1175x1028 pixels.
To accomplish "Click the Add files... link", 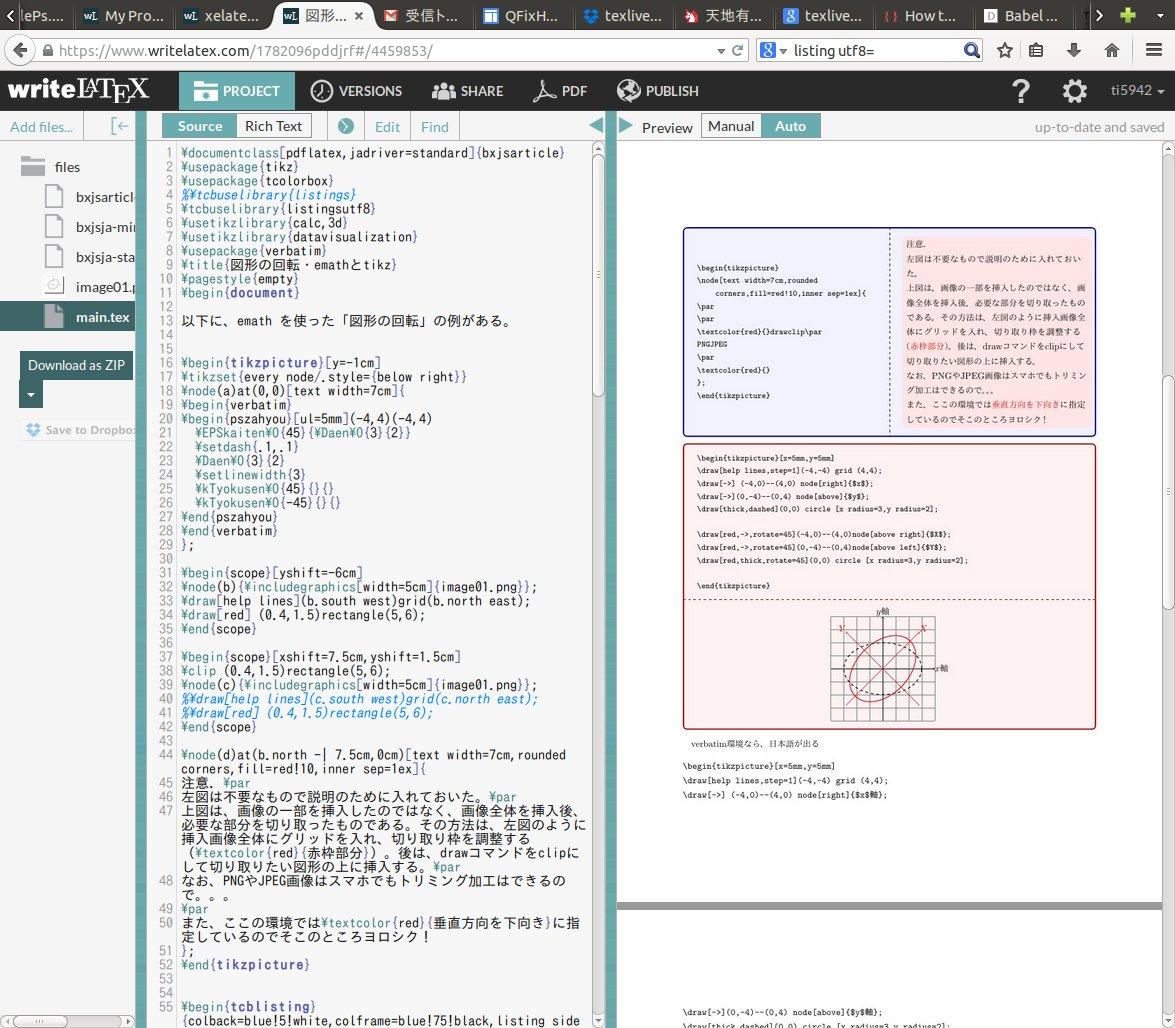I will pos(42,127).
